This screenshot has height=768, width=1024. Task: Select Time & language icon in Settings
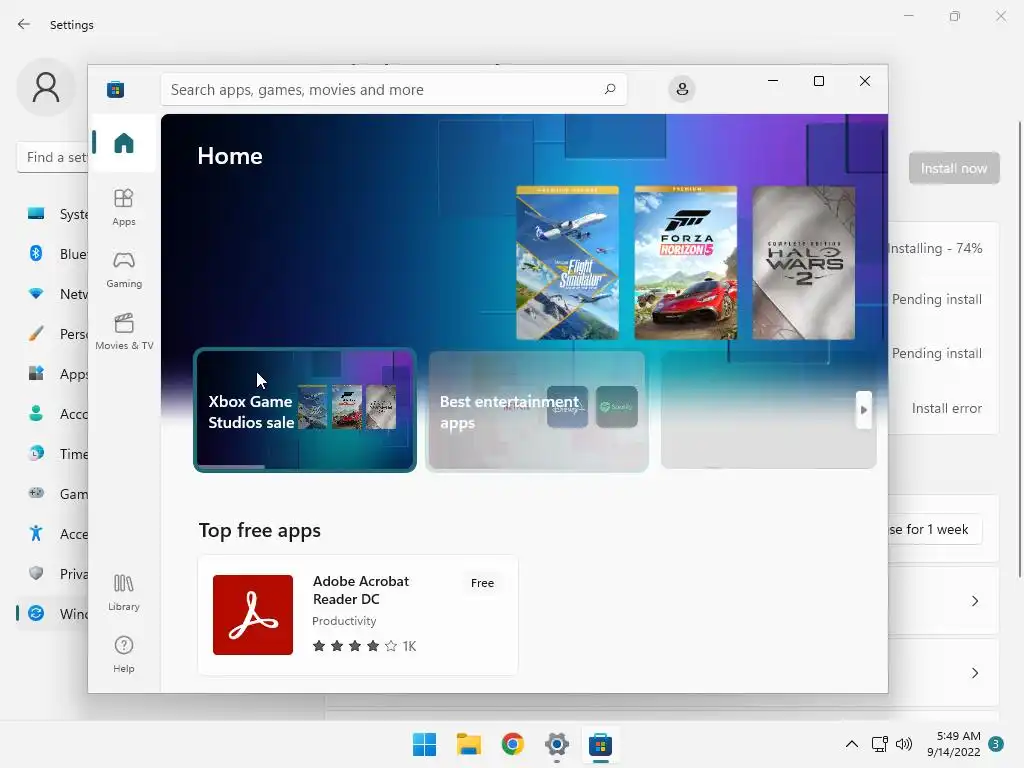[x=36, y=453]
